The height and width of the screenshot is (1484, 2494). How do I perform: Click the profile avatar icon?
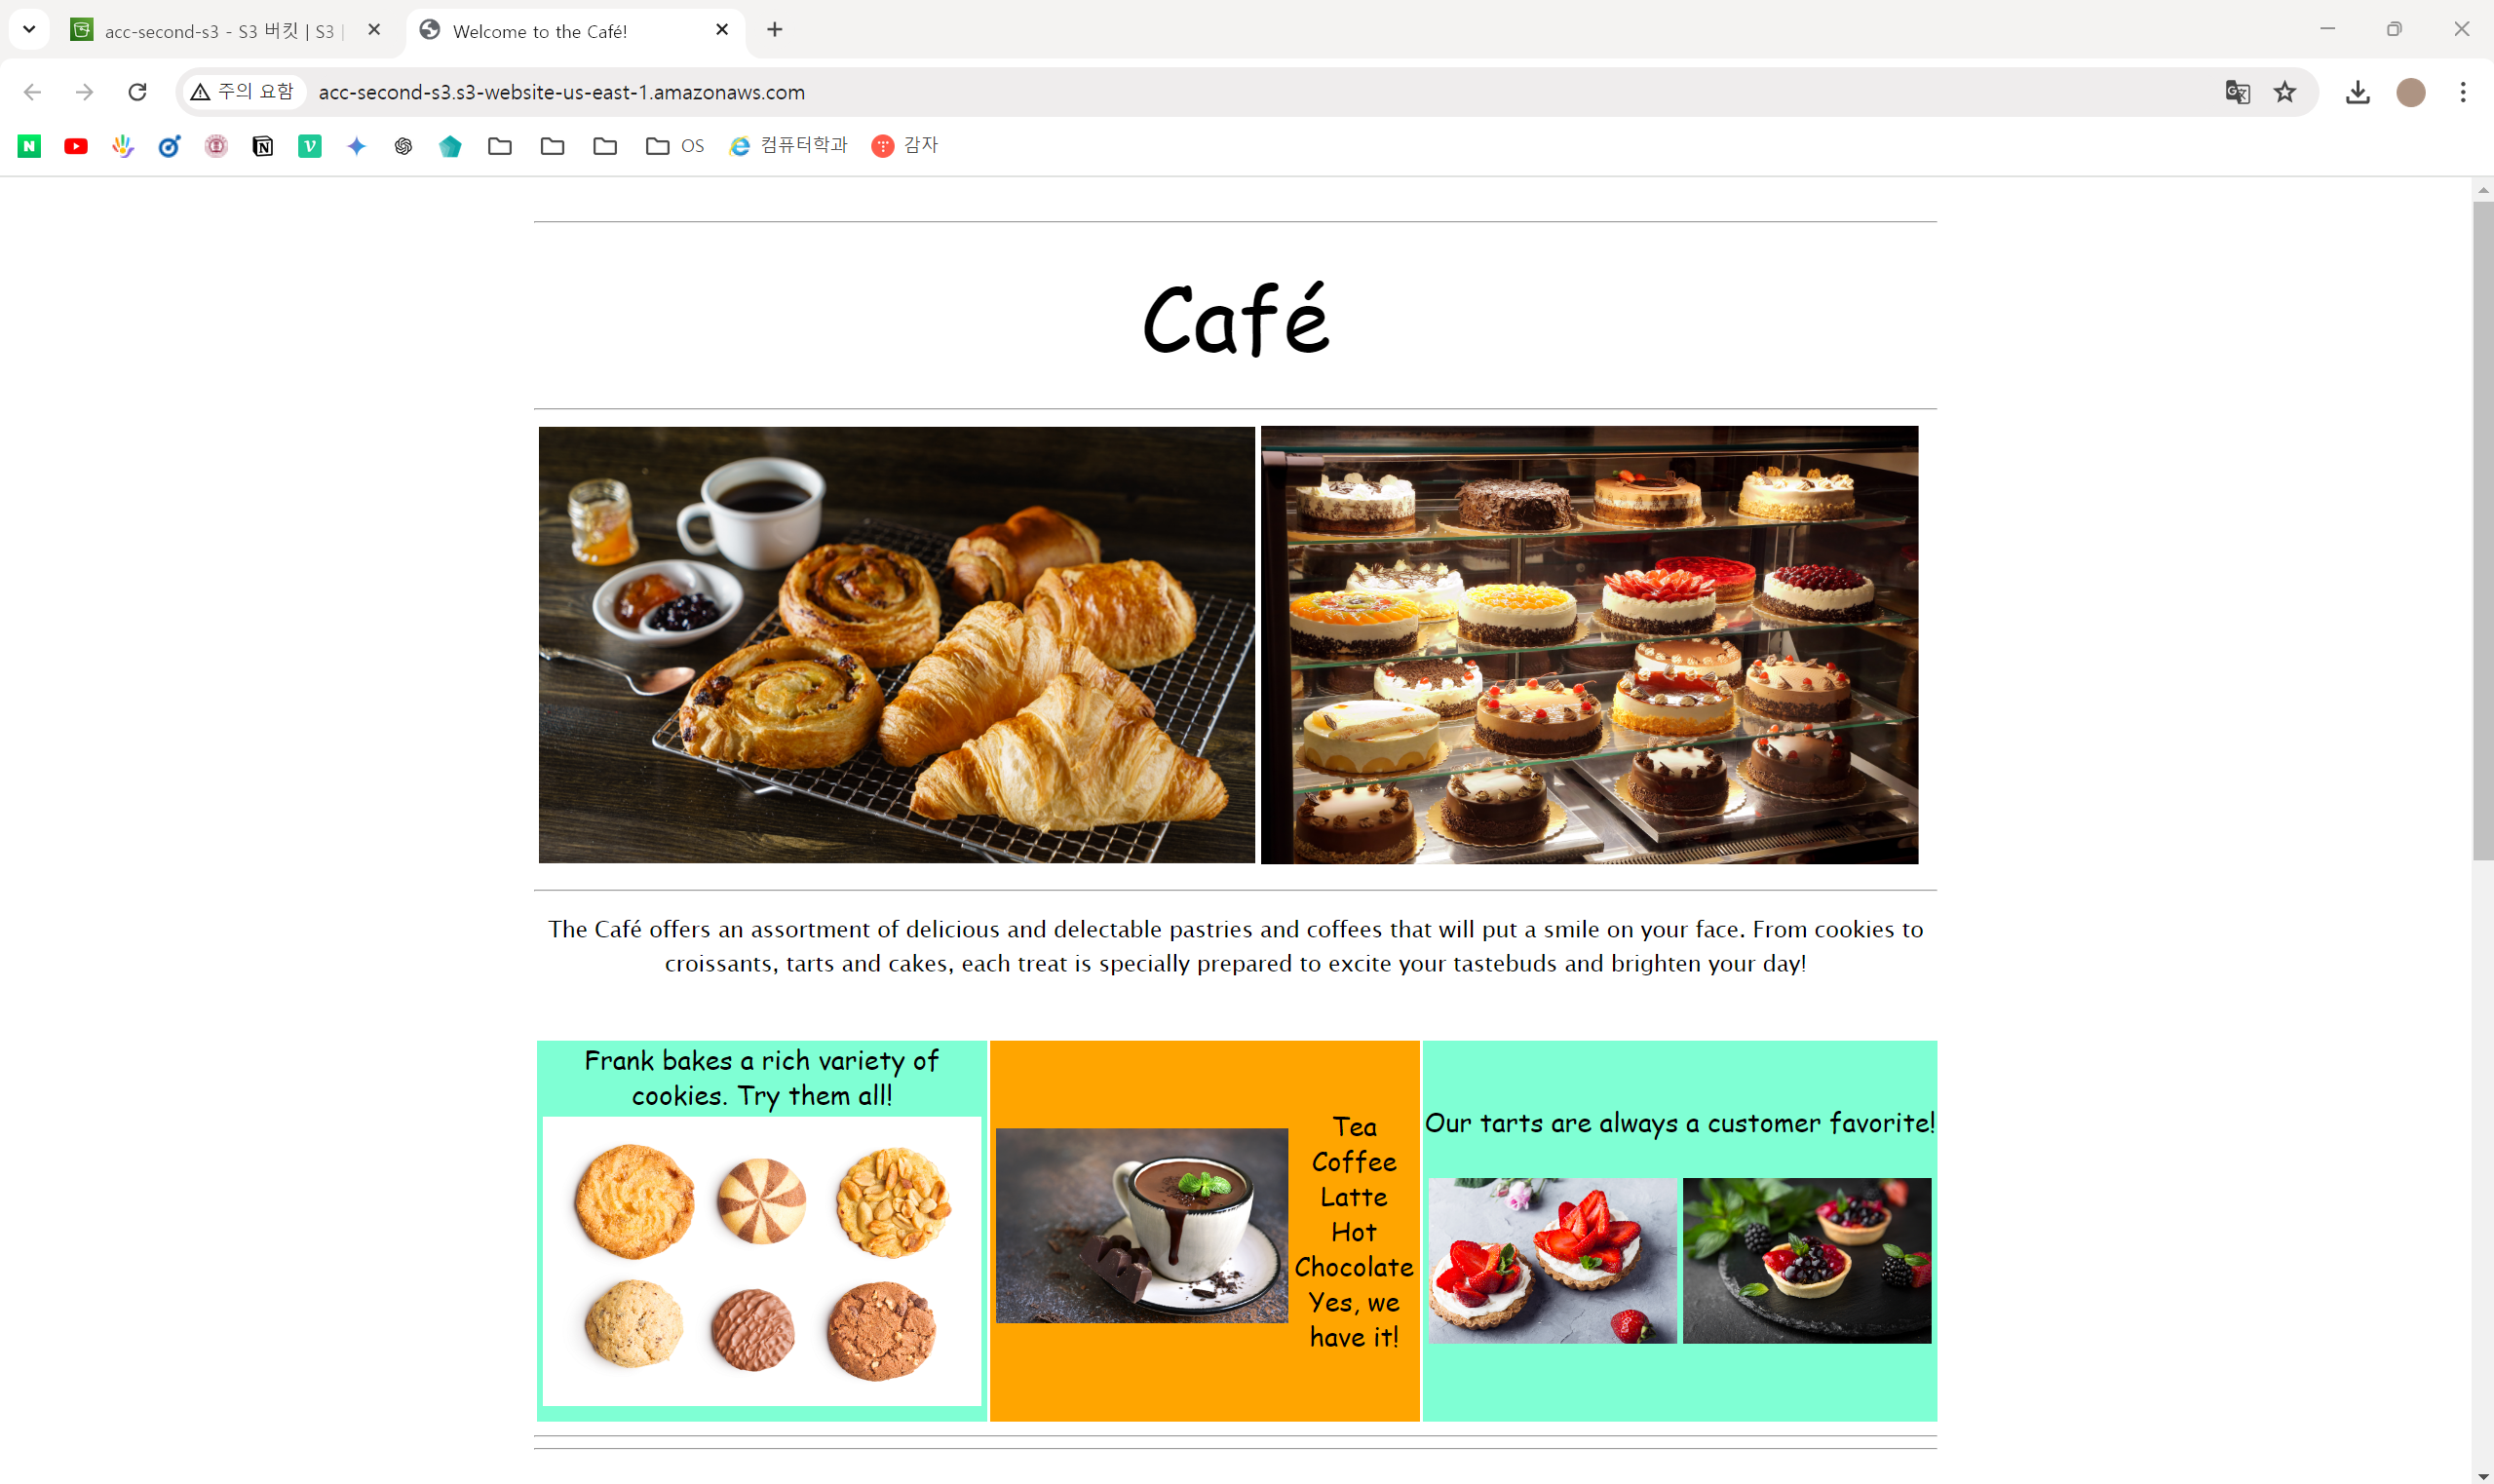click(x=2411, y=92)
